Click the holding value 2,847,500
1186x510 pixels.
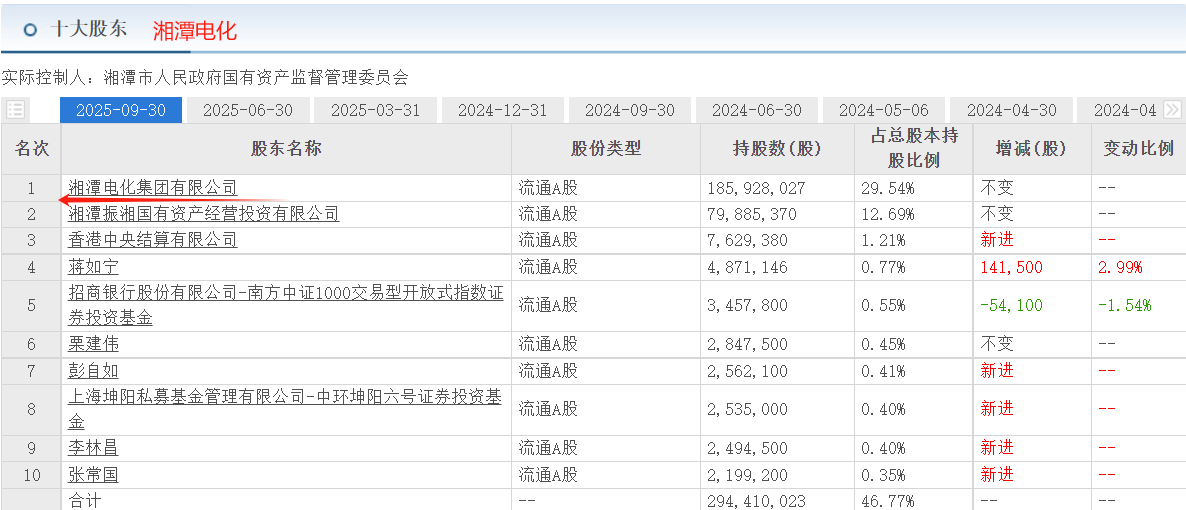(747, 344)
